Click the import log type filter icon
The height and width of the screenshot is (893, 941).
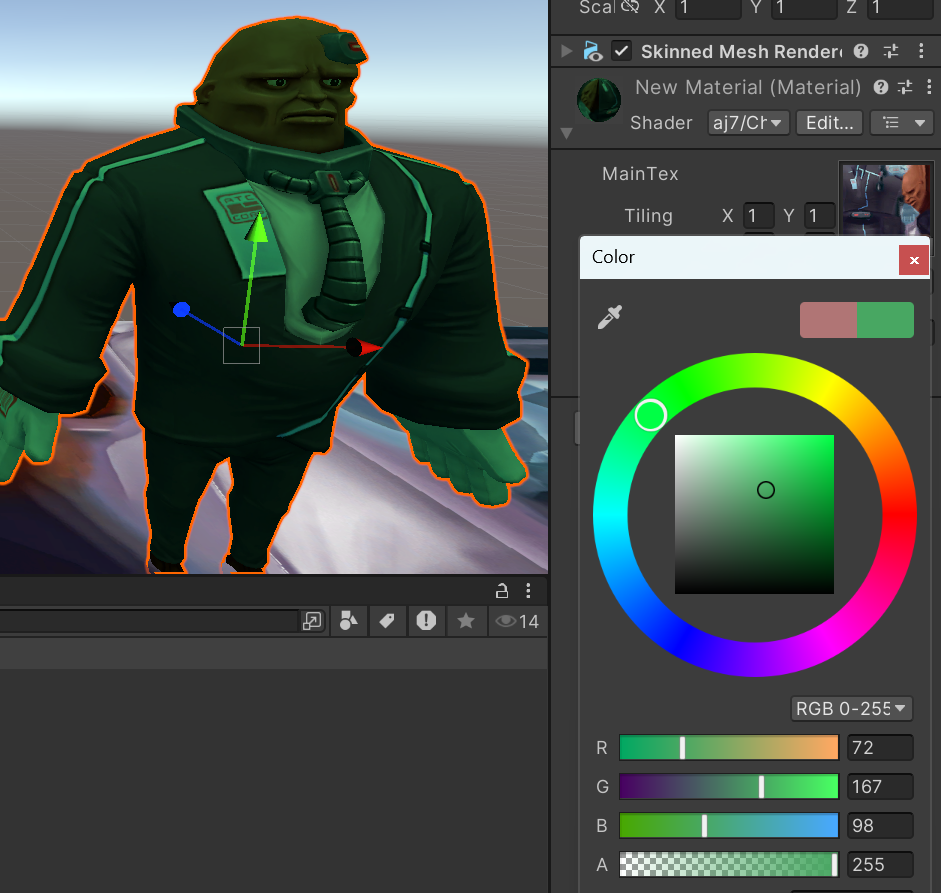[426, 621]
